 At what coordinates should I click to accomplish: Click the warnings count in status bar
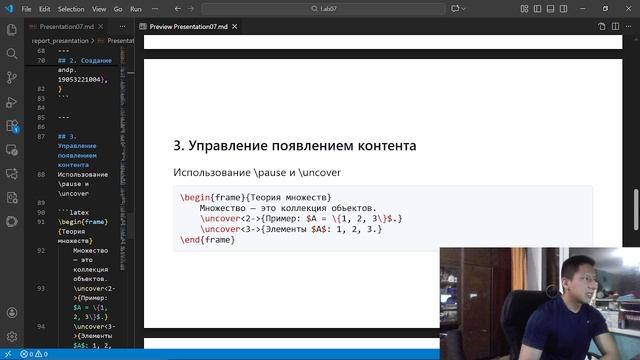[42, 354]
